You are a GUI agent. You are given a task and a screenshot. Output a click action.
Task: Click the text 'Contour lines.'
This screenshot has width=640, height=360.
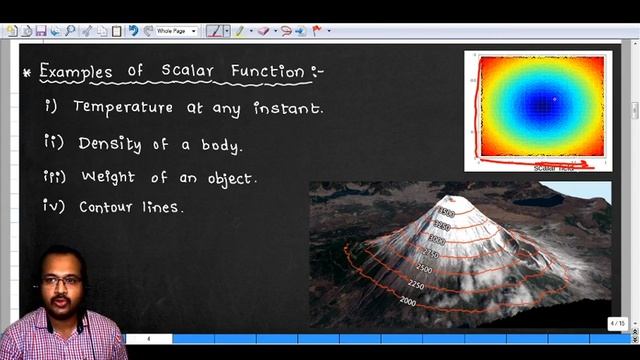131,207
